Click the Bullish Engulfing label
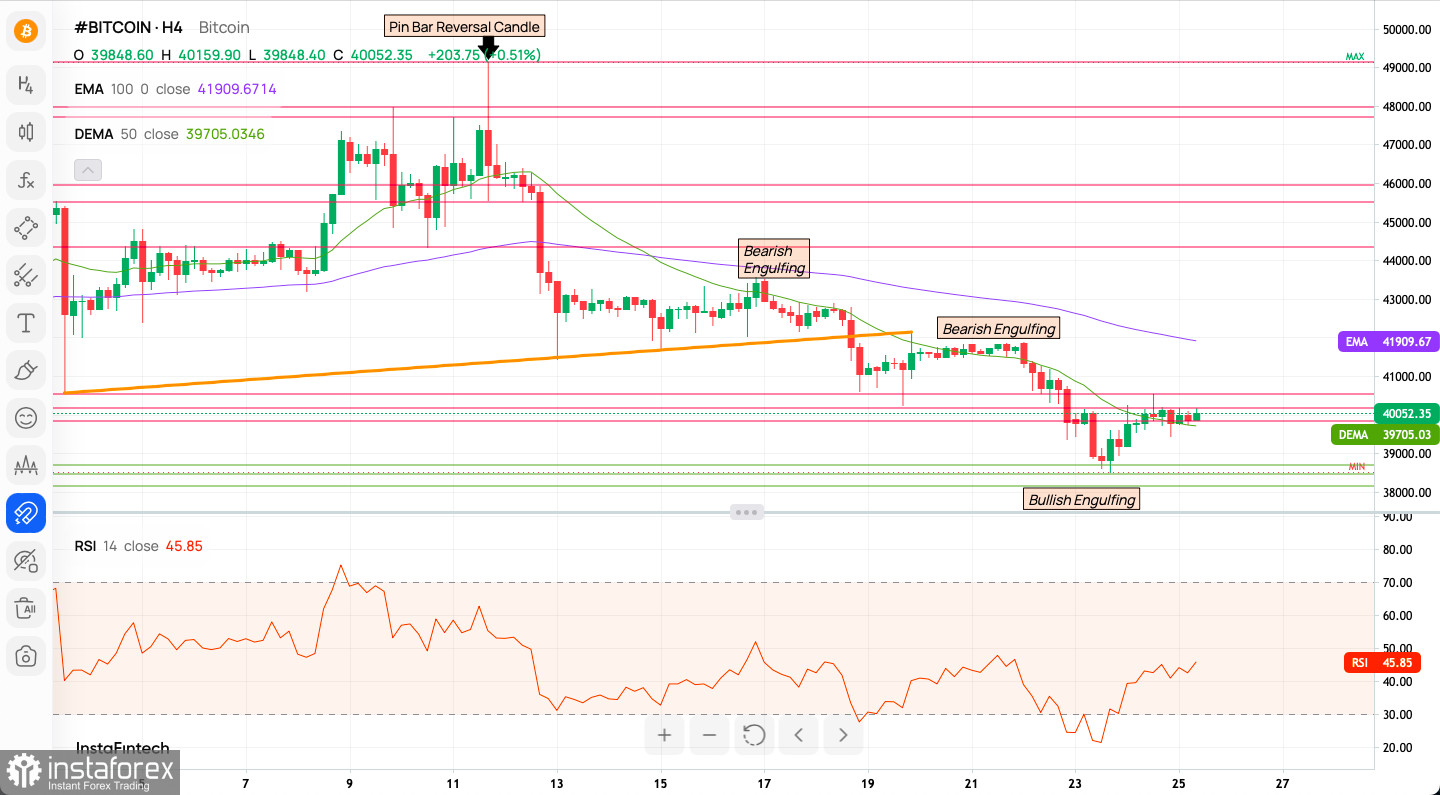 click(x=1082, y=499)
